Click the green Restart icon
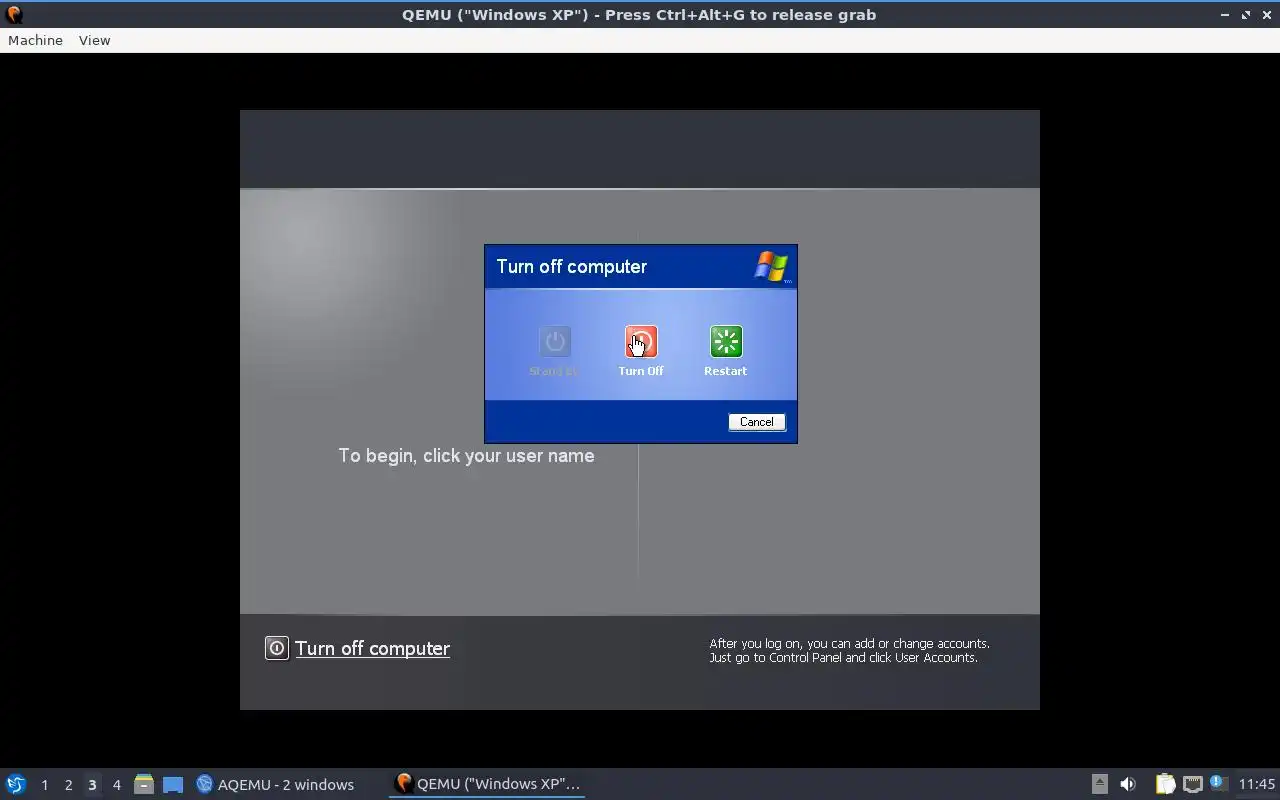Image resolution: width=1280 pixels, height=800 pixels. pos(726,341)
